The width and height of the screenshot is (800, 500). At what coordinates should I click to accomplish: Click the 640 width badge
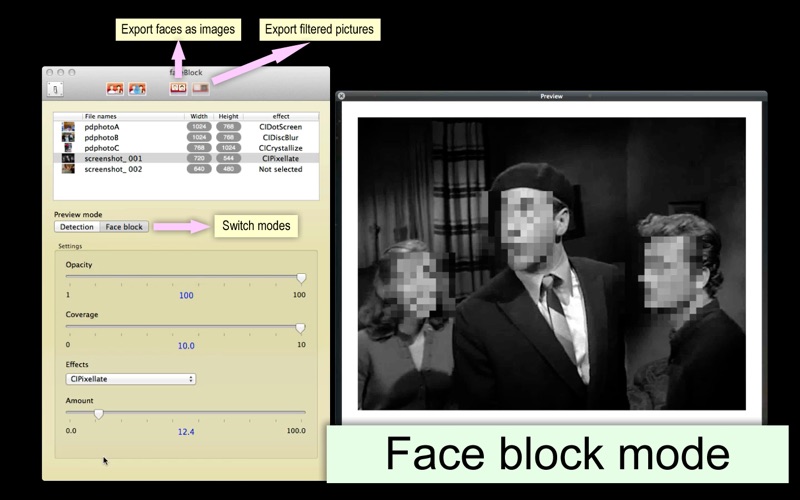tap(199, 169)
